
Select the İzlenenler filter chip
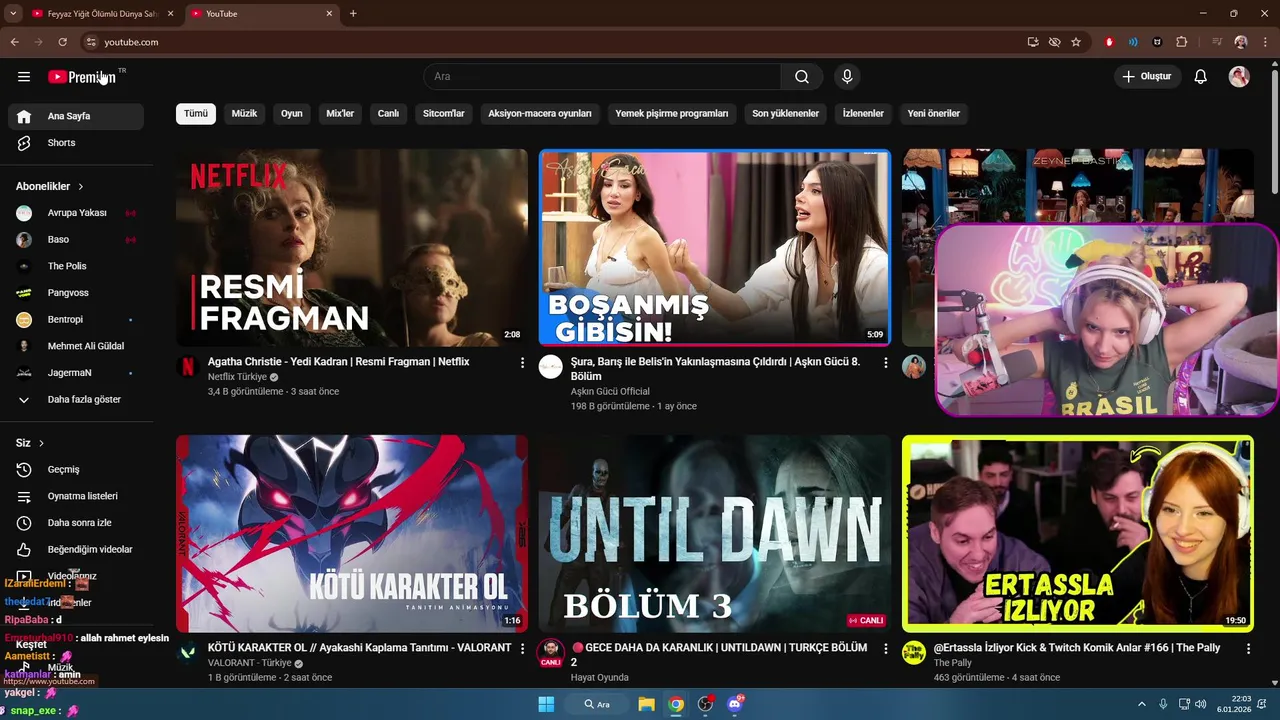863,114
